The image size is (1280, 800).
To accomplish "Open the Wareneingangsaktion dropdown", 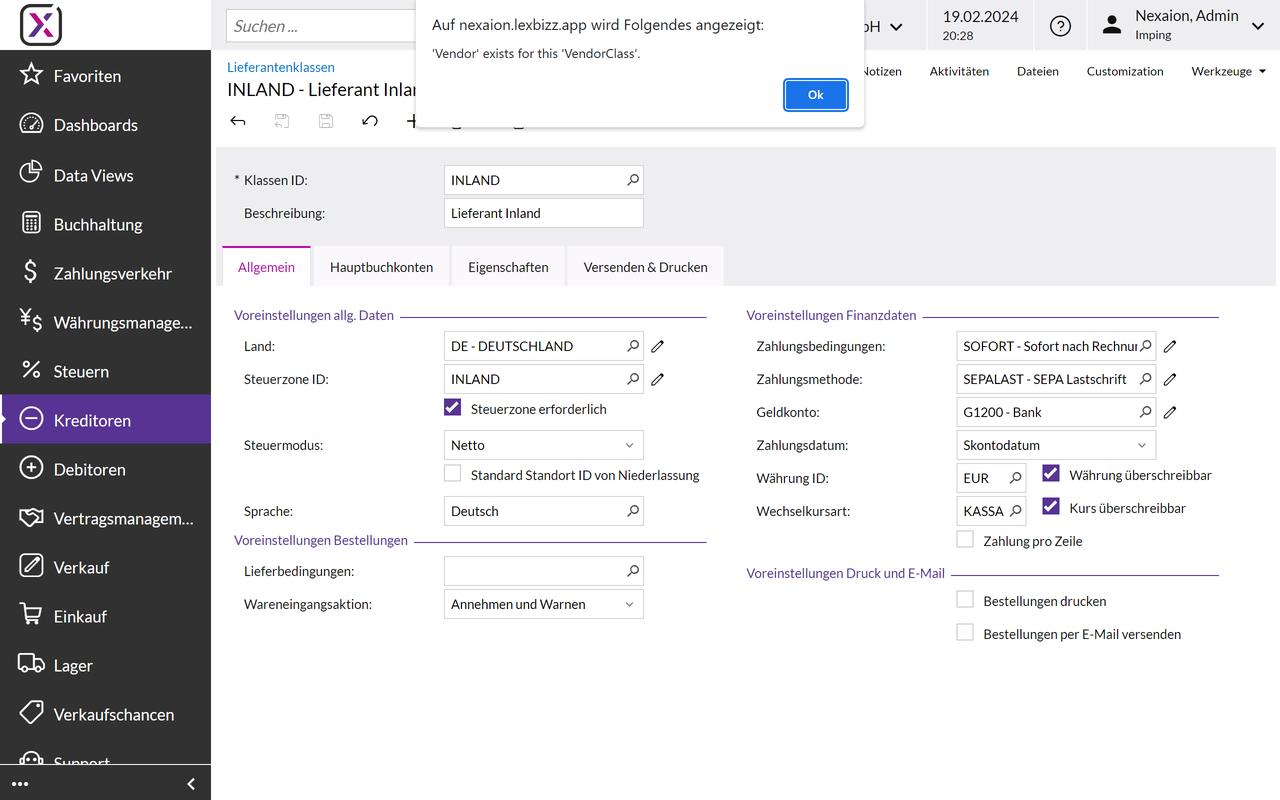I will click(544, 604).
